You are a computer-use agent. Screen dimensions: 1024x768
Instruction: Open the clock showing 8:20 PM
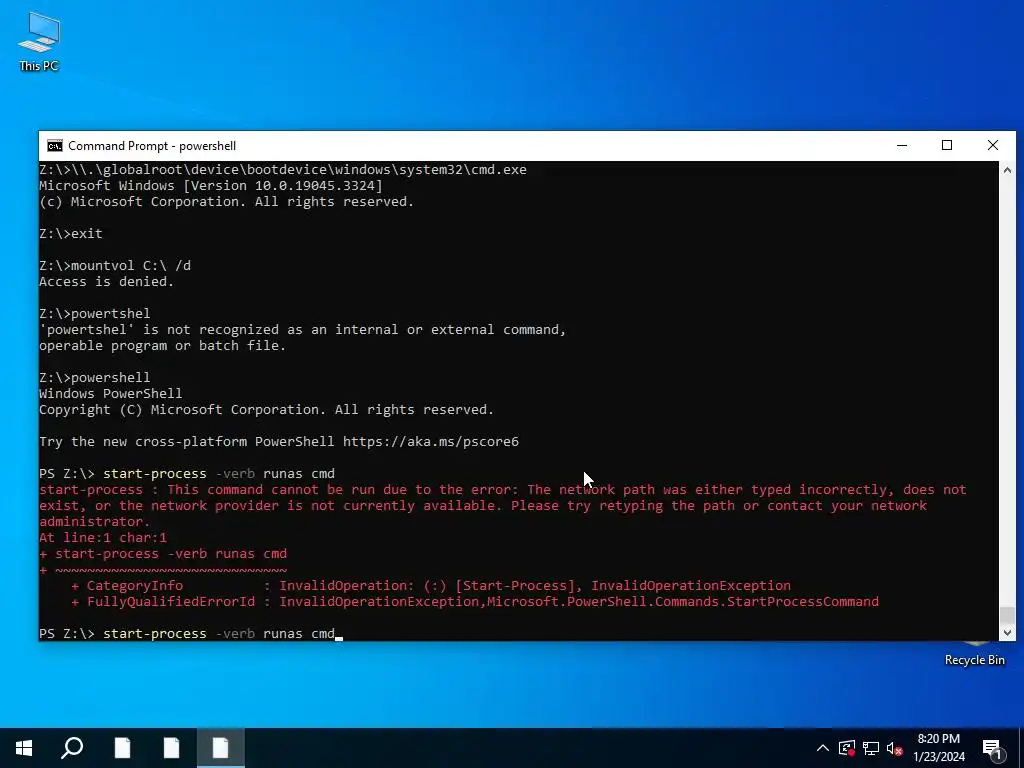tap(938, 748)
